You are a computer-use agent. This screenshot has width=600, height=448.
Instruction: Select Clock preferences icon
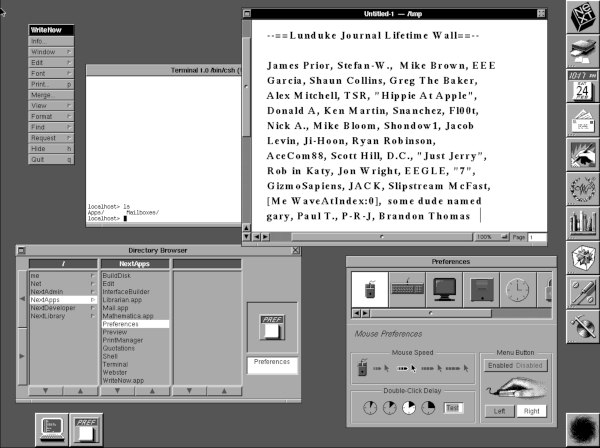click(x=518, y=290)
